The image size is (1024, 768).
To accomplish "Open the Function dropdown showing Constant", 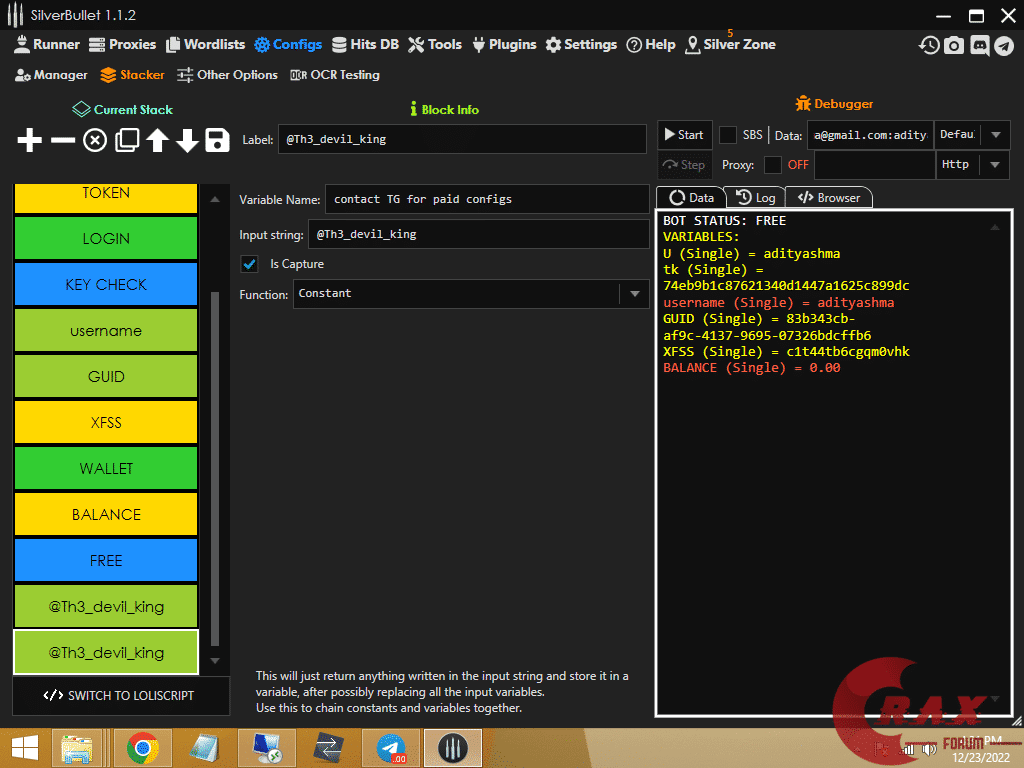I will 635,294.
